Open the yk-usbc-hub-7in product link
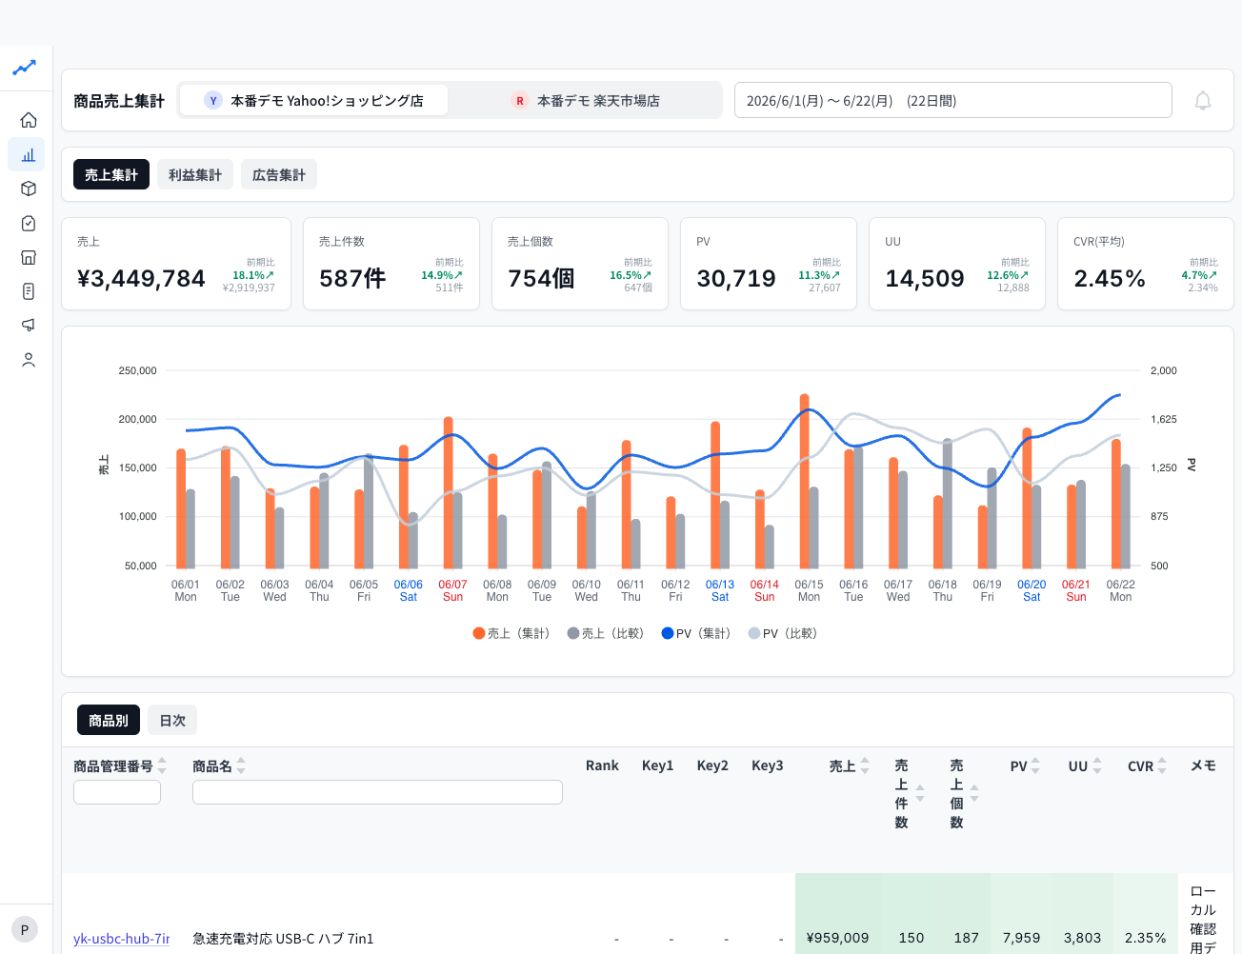 click(x=121, y=938)
